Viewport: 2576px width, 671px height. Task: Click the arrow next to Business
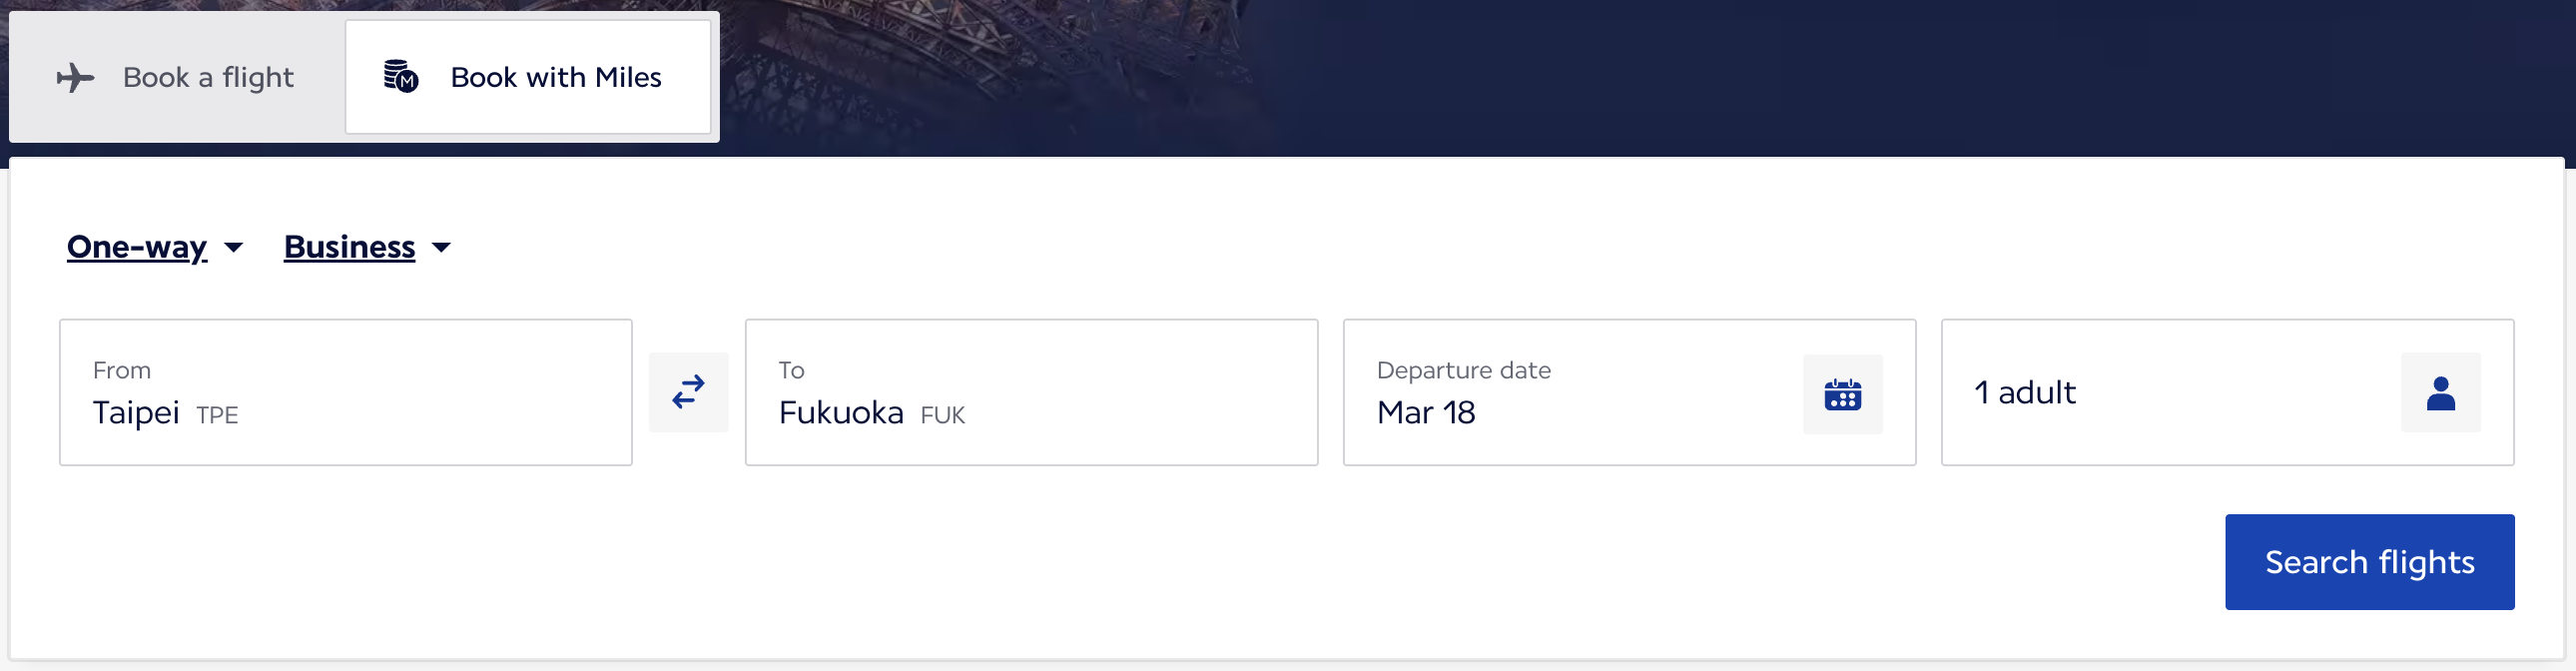click(441, 248)
